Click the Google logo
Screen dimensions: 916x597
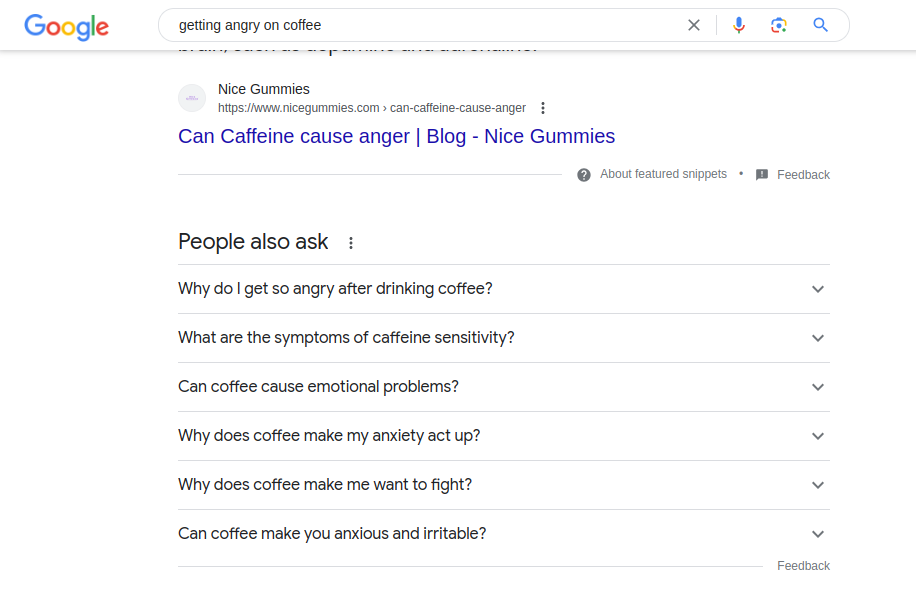66,26
